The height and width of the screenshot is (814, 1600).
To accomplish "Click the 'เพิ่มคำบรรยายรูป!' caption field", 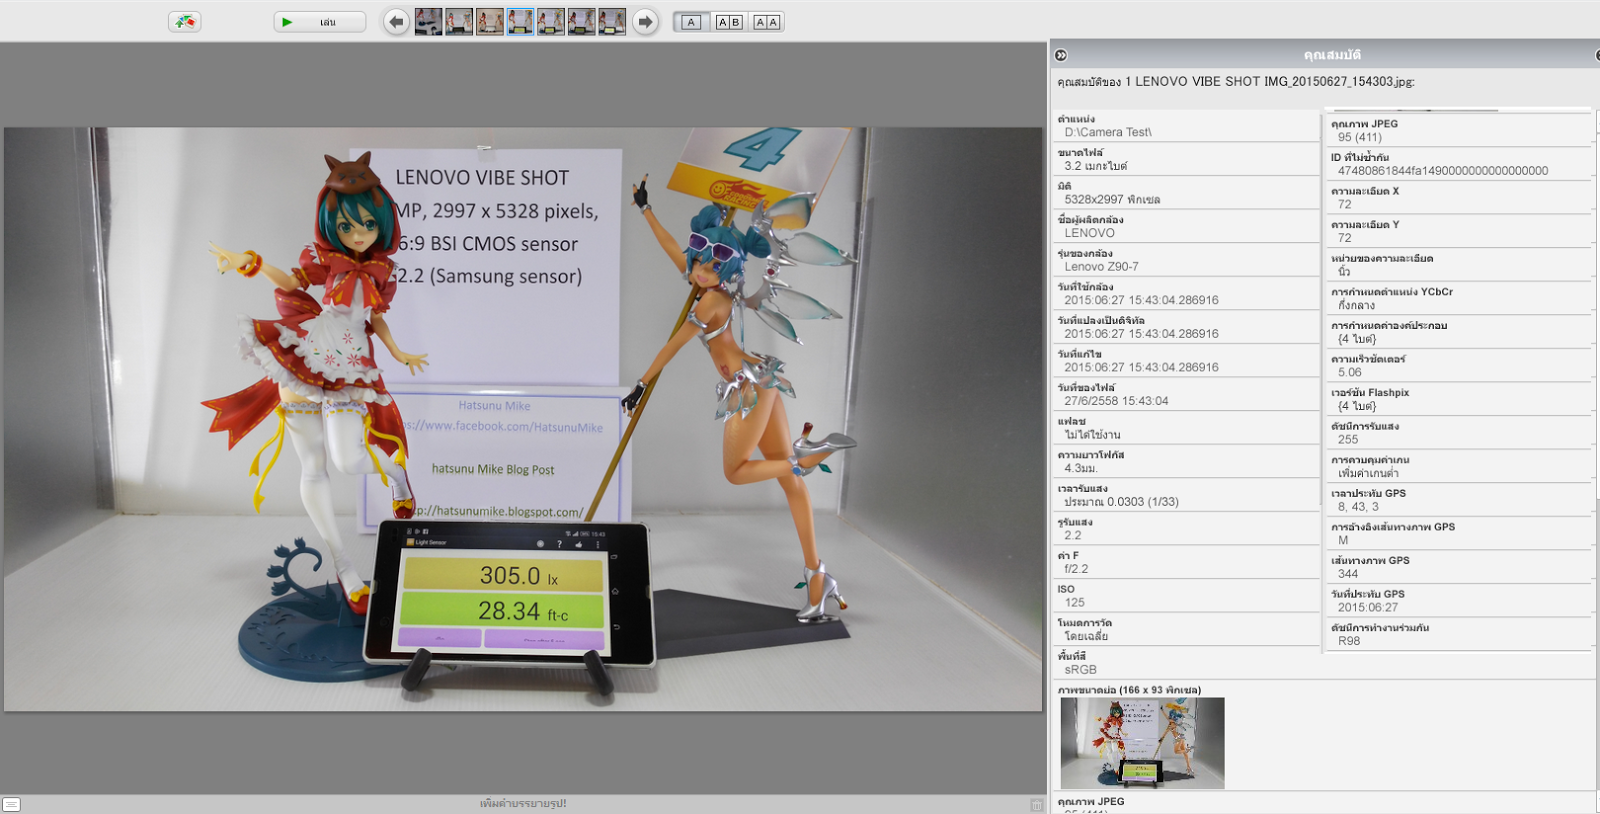I will coord(523,804).
